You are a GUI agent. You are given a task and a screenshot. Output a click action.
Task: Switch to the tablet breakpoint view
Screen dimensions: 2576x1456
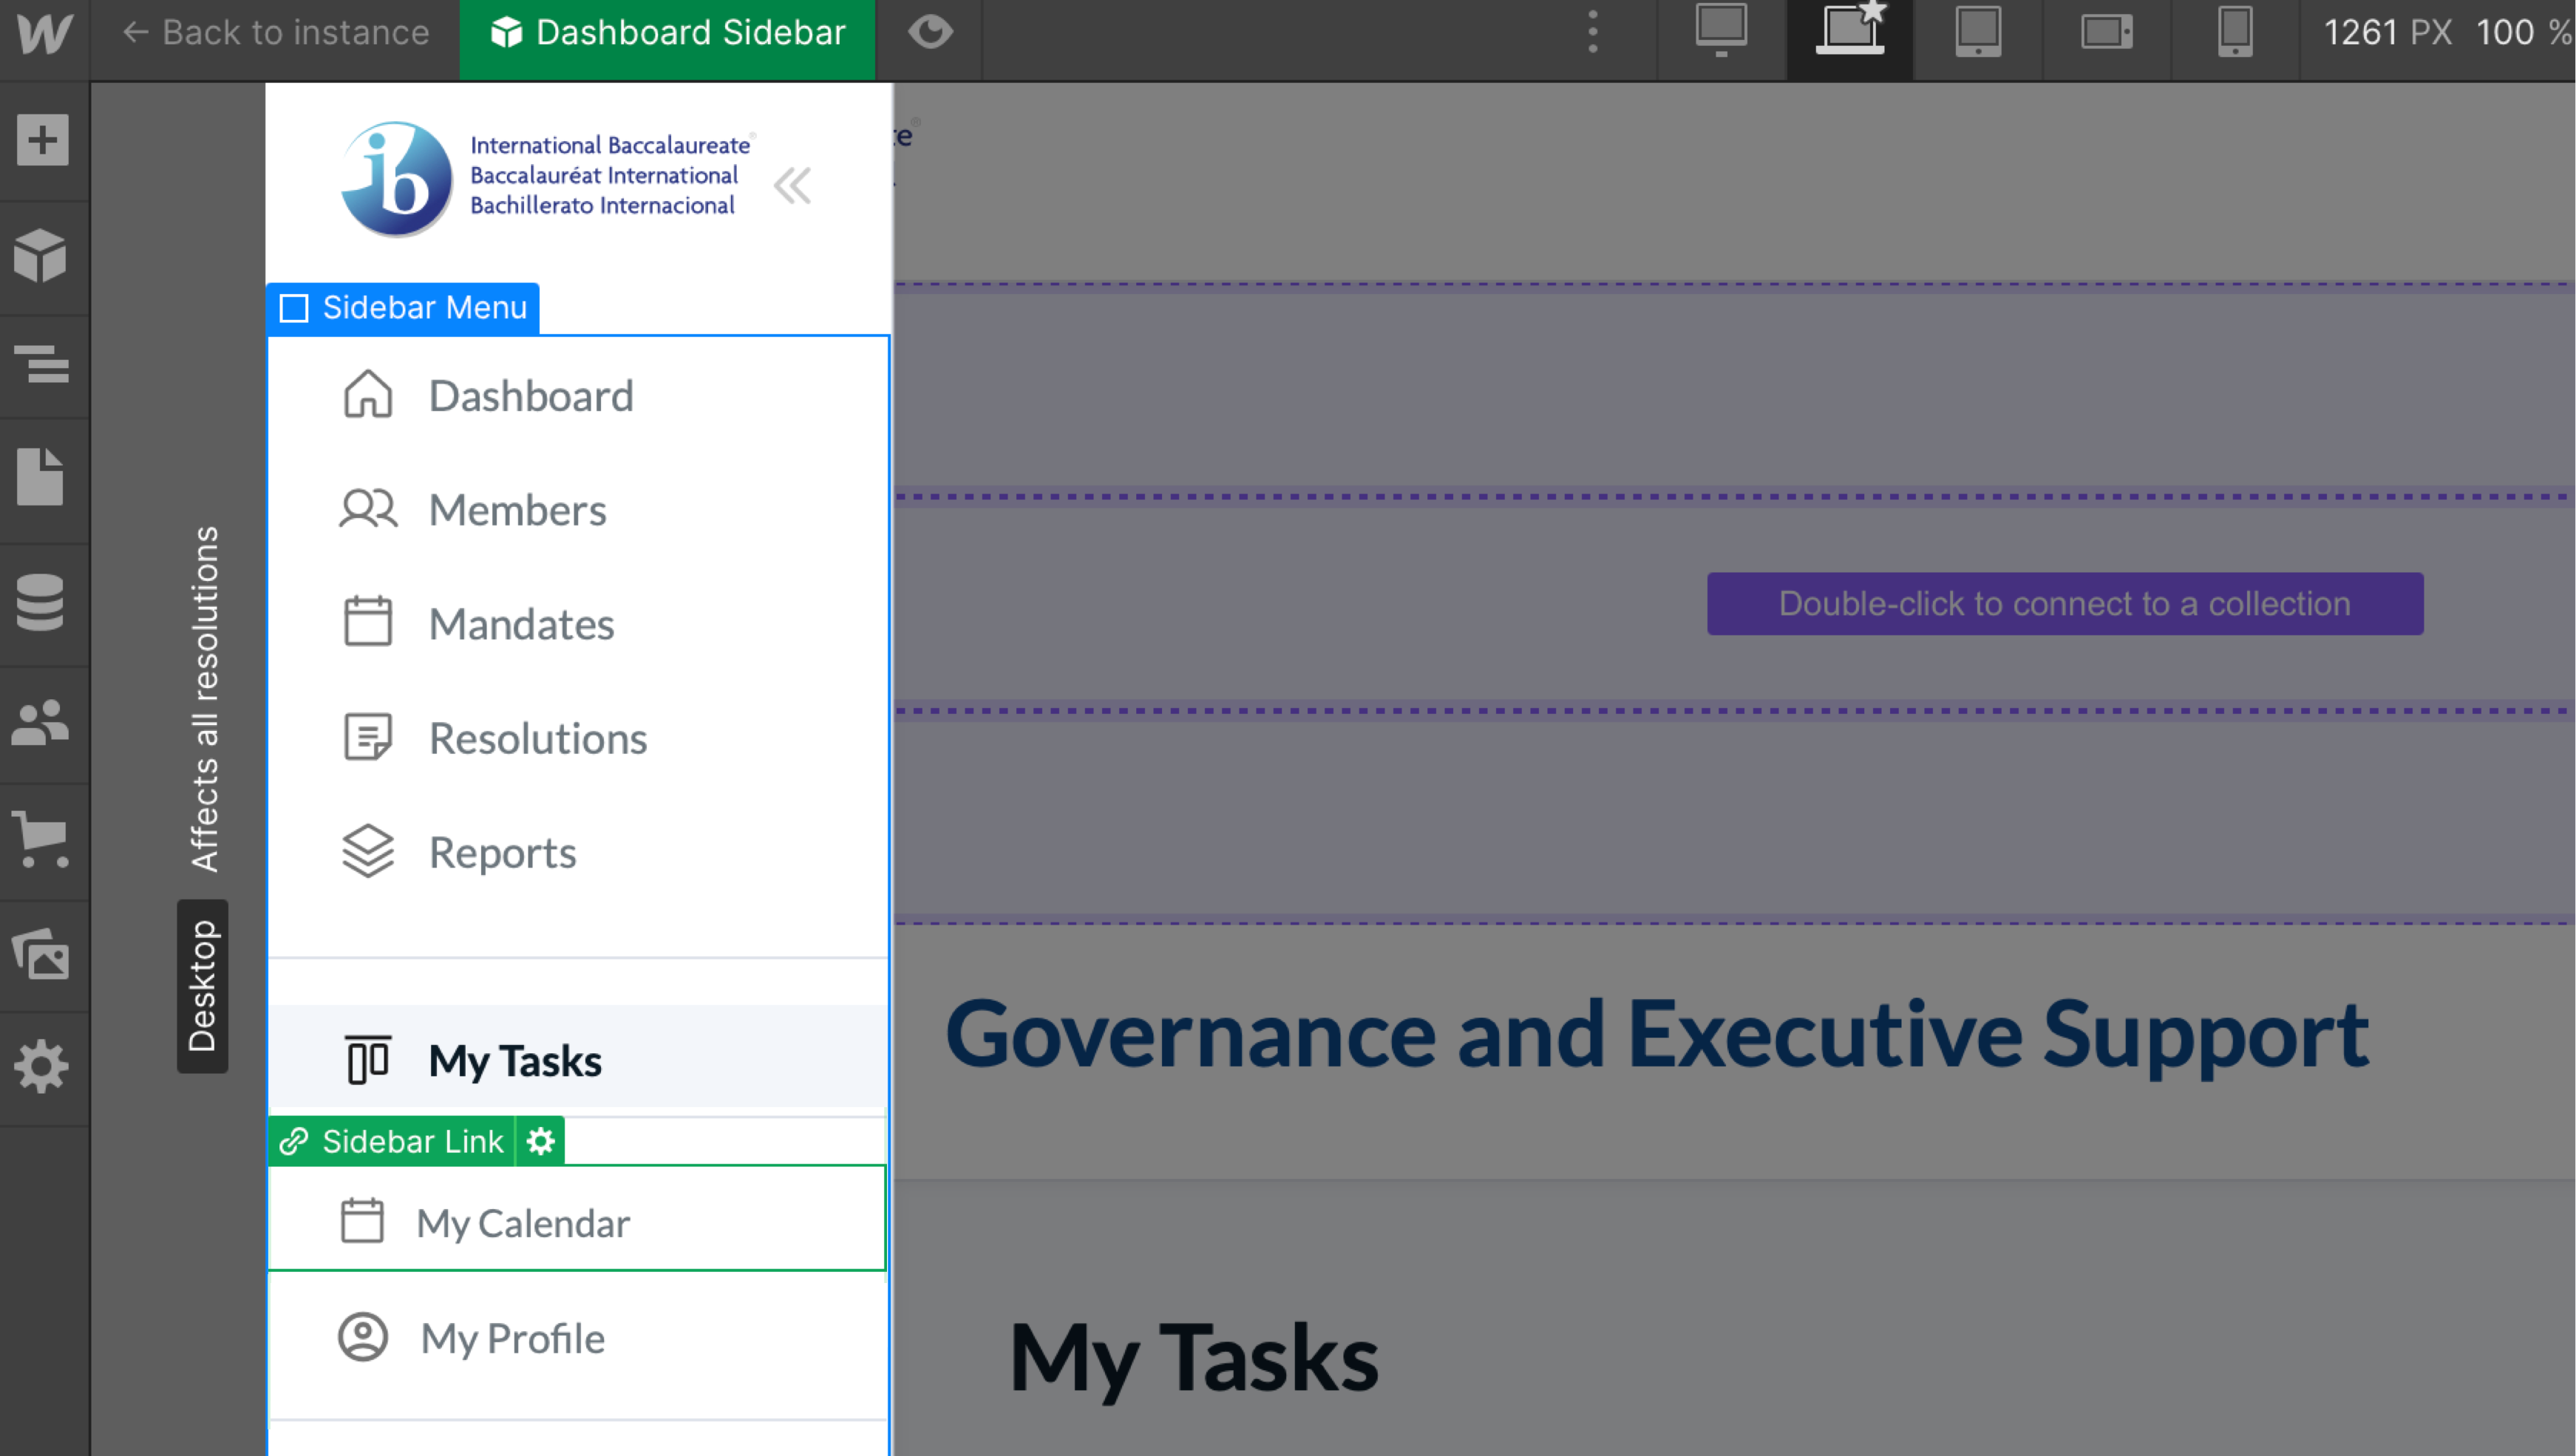[x=1978, y=32]
